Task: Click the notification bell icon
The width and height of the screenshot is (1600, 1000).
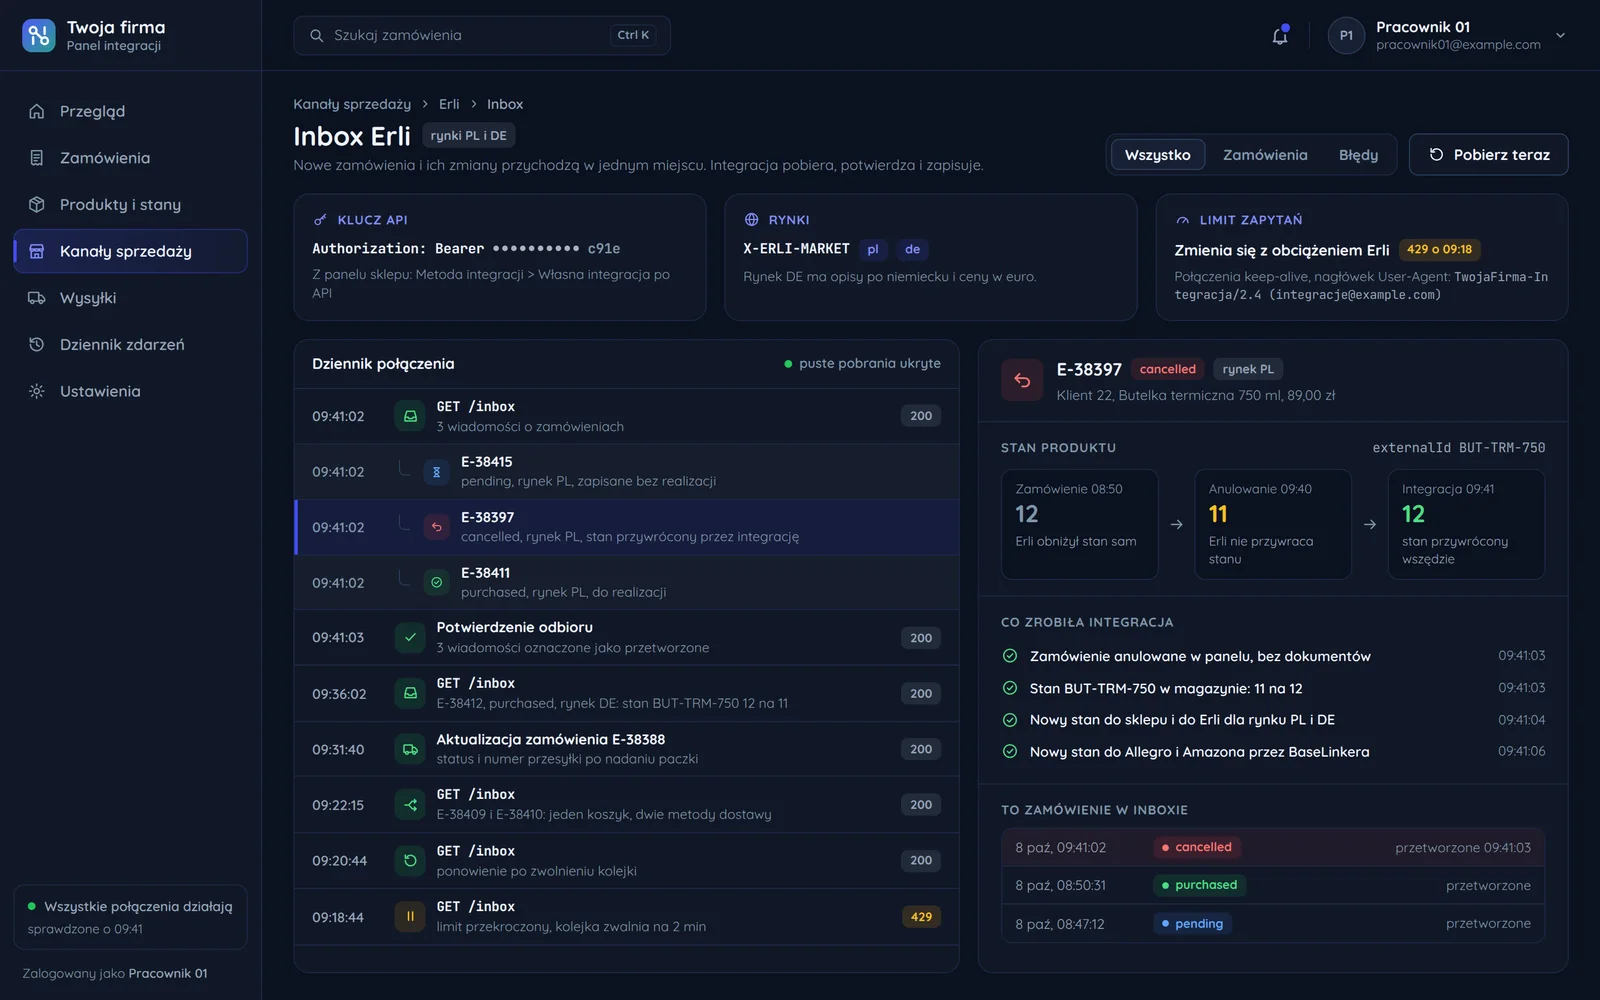Action: [1280, 36]
